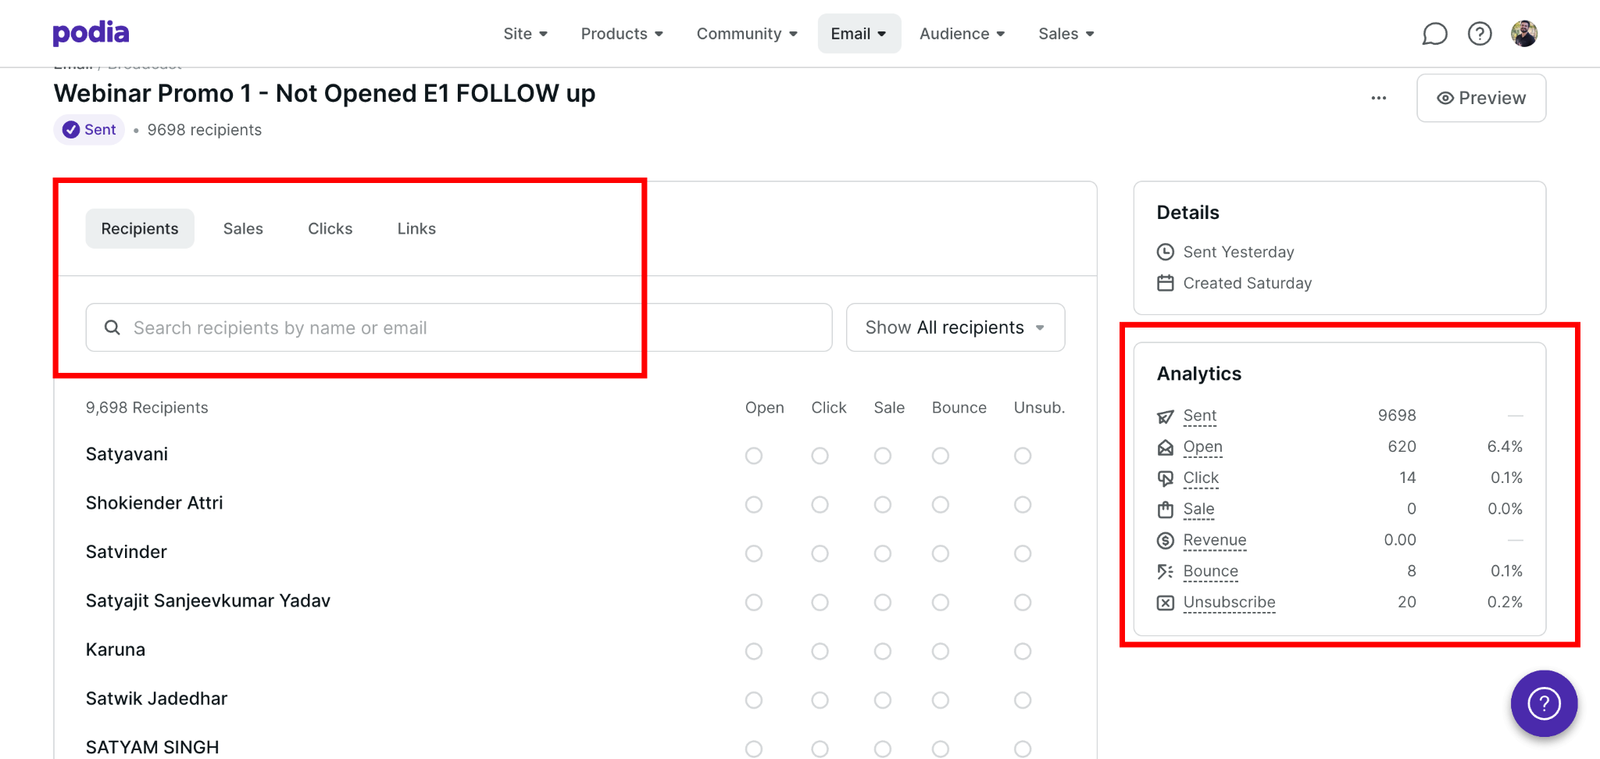Click the Sale bag icon in Analytics
Image resolution: width=1600 pixels, height=759 pixels.
click(x=1165, y=509)
